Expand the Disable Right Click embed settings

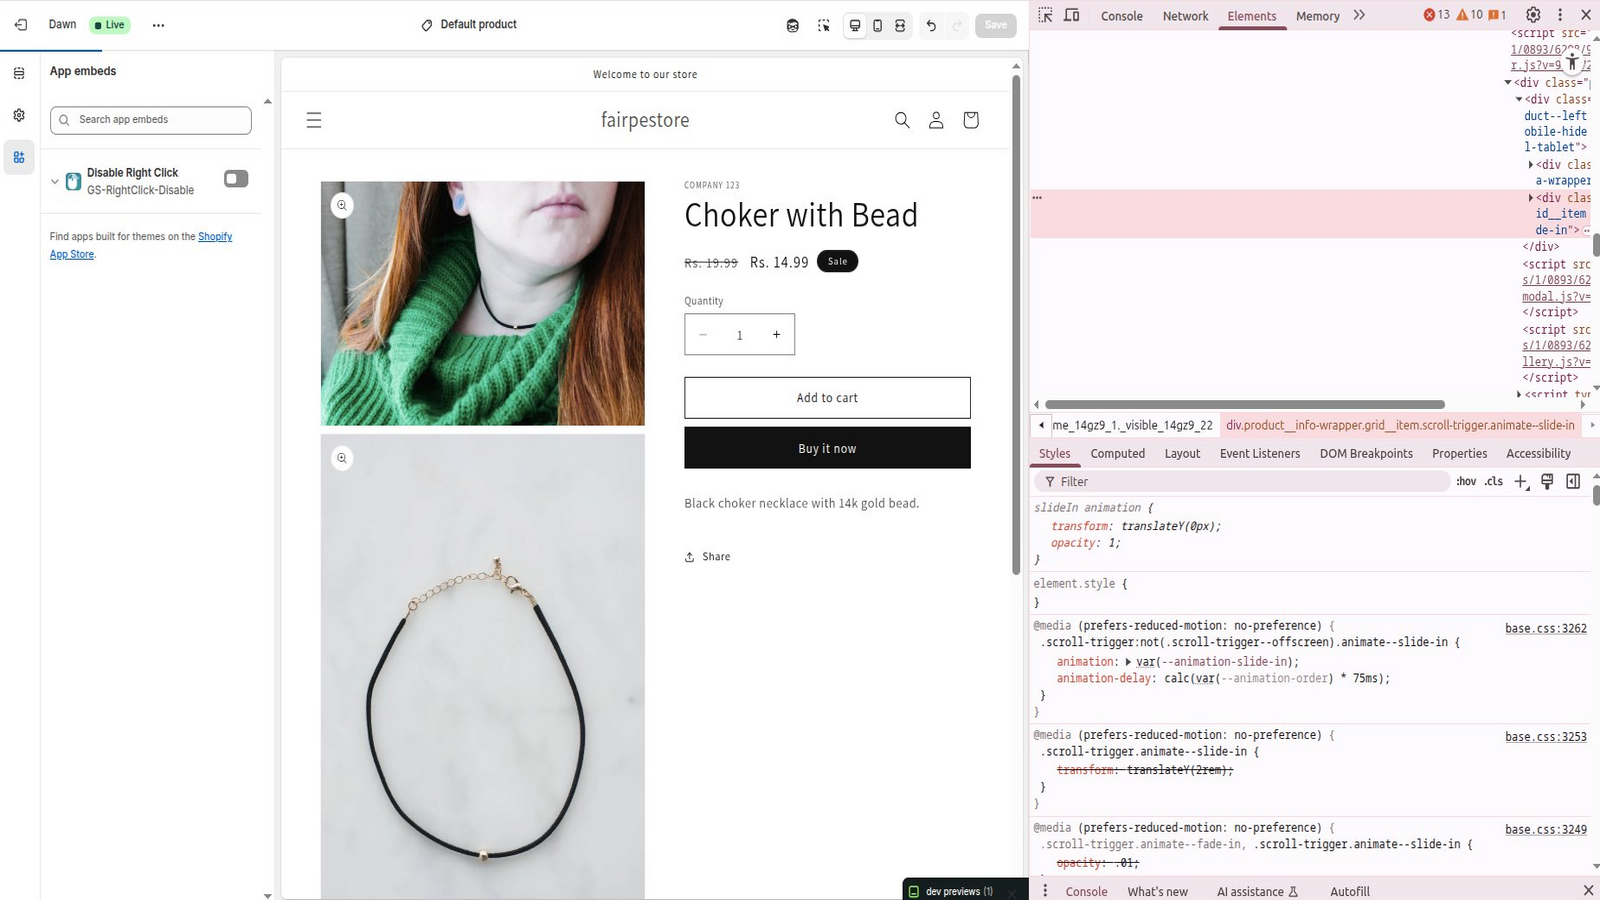point(55,182)
